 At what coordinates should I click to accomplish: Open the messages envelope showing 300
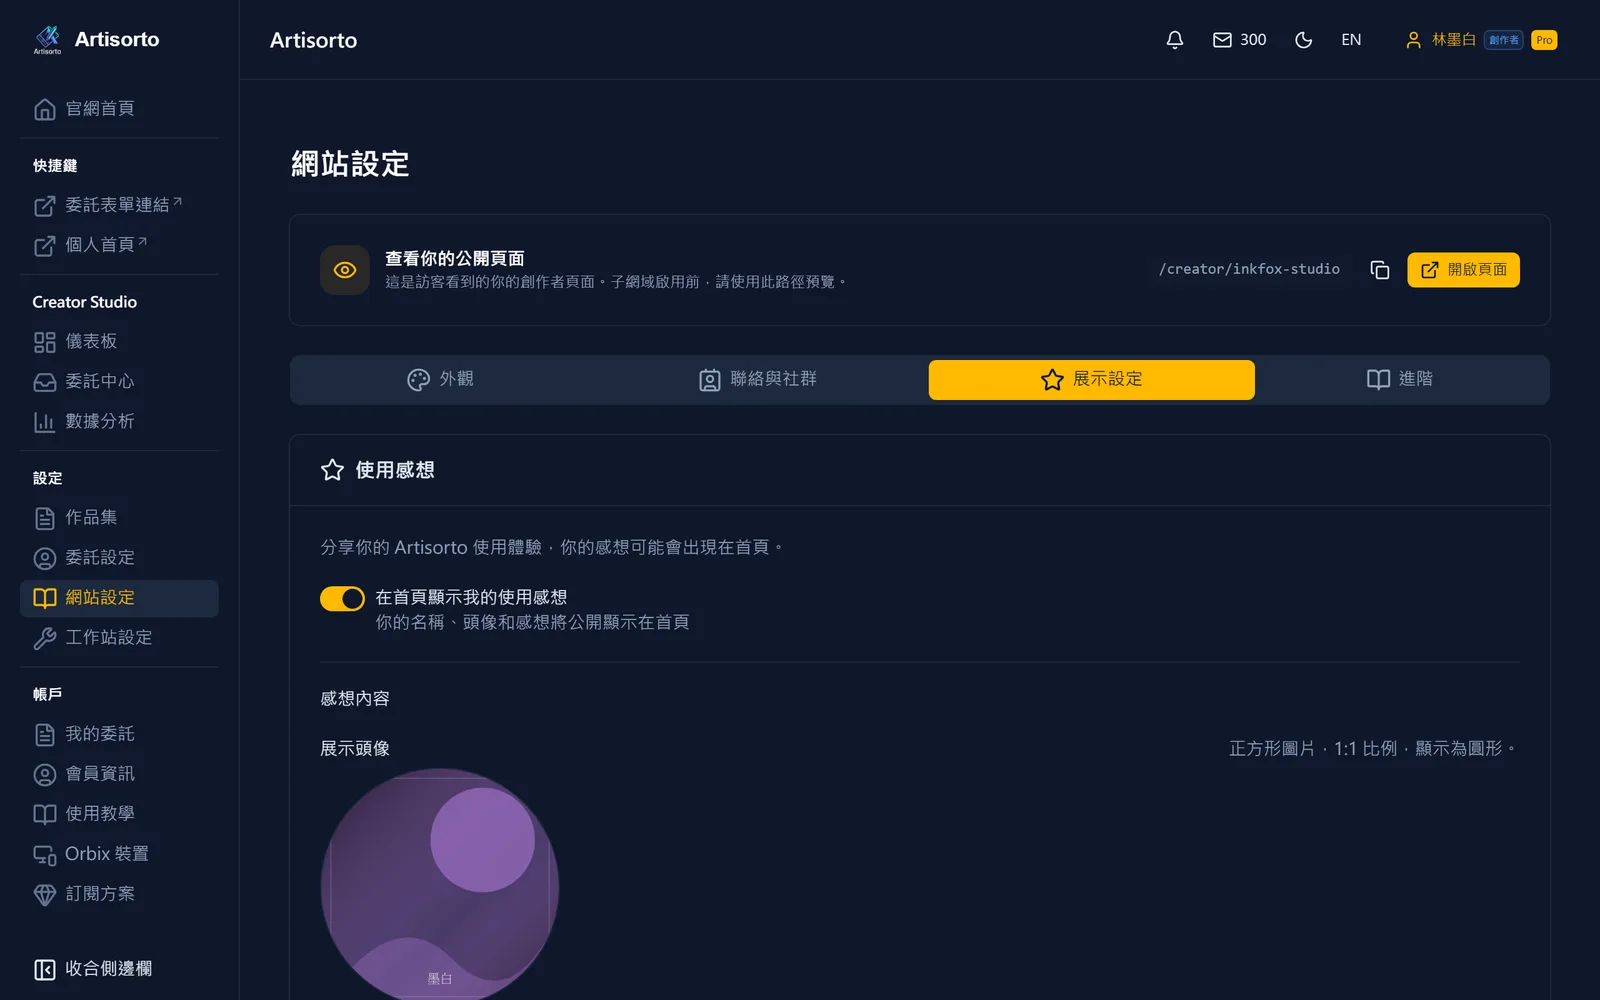tap(1239, 40)
